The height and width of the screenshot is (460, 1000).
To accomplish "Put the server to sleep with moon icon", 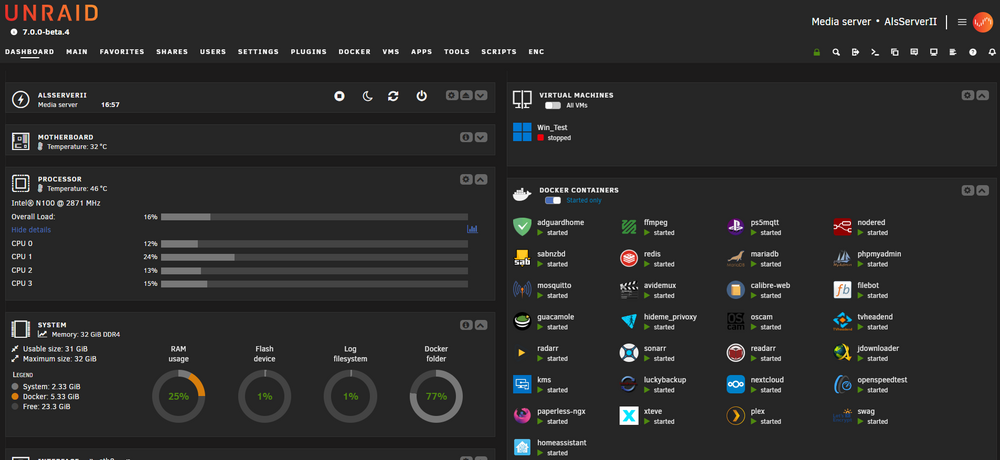I will tap(367, 96).
